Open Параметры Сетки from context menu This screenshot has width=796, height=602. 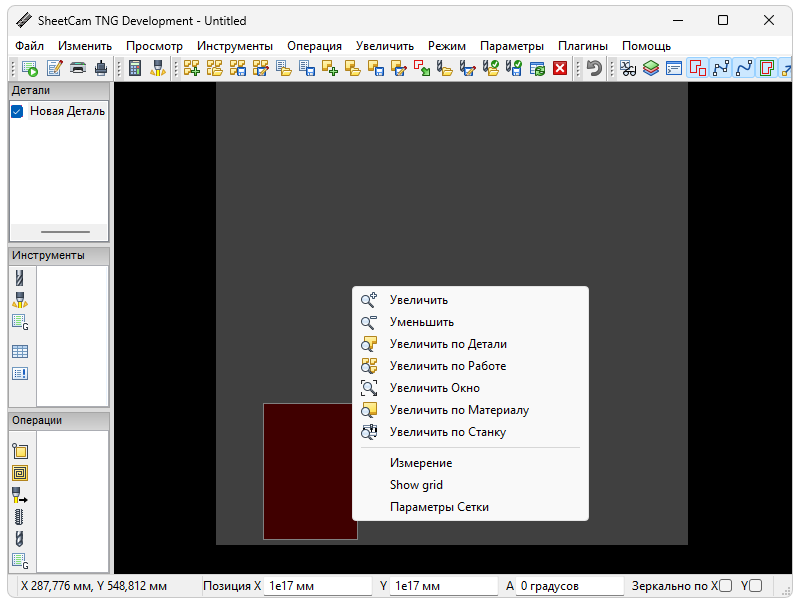click(471, 507)
